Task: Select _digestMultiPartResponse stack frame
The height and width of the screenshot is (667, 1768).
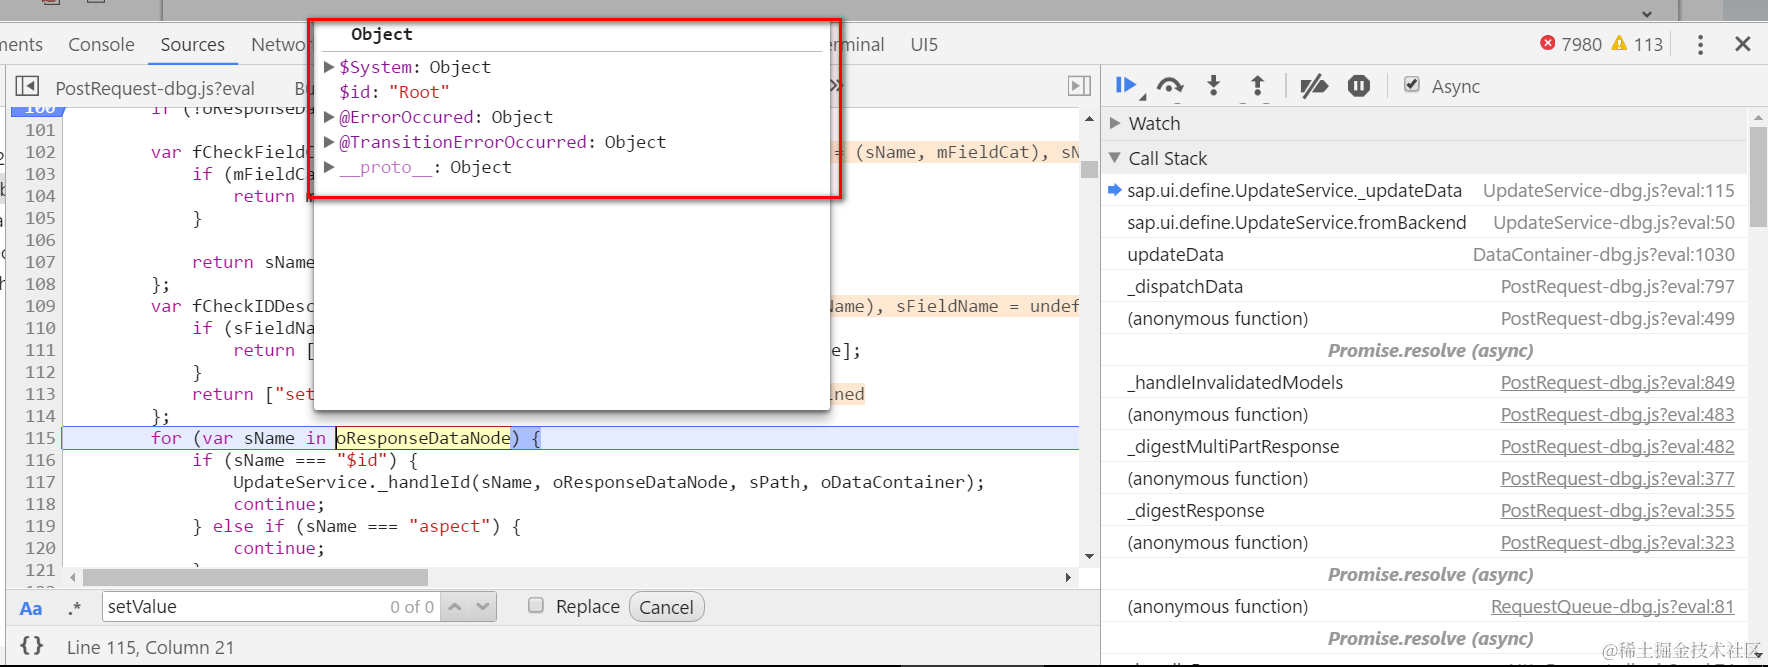Action: coord(1425,446)
